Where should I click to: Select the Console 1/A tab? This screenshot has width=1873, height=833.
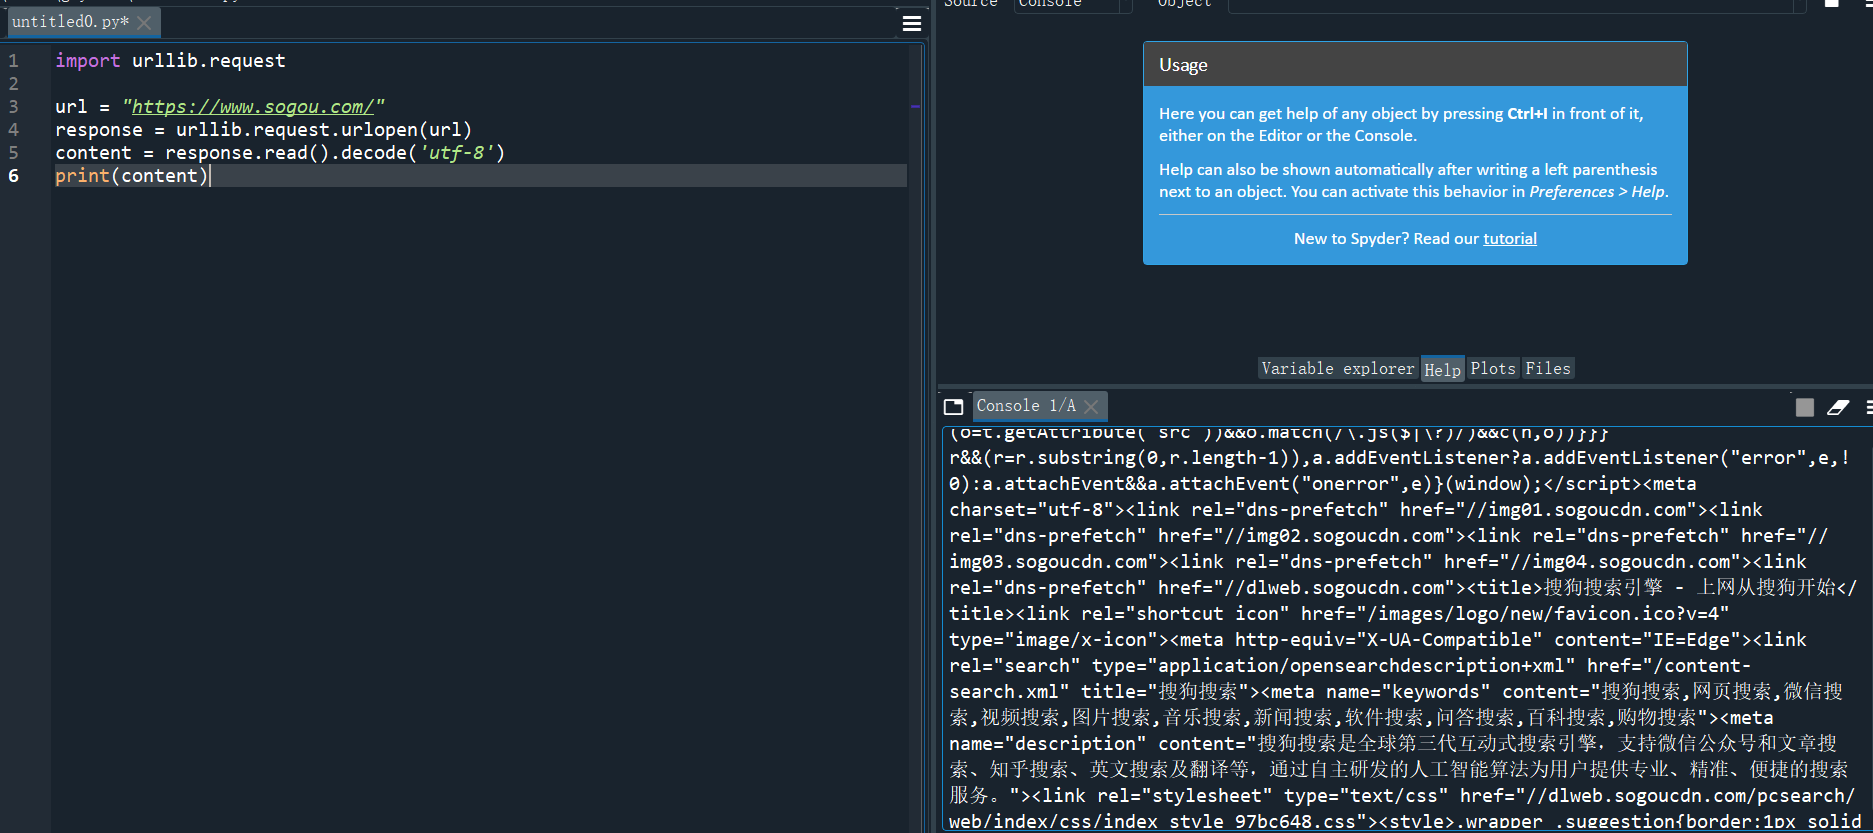click(x=1026, y=406)
